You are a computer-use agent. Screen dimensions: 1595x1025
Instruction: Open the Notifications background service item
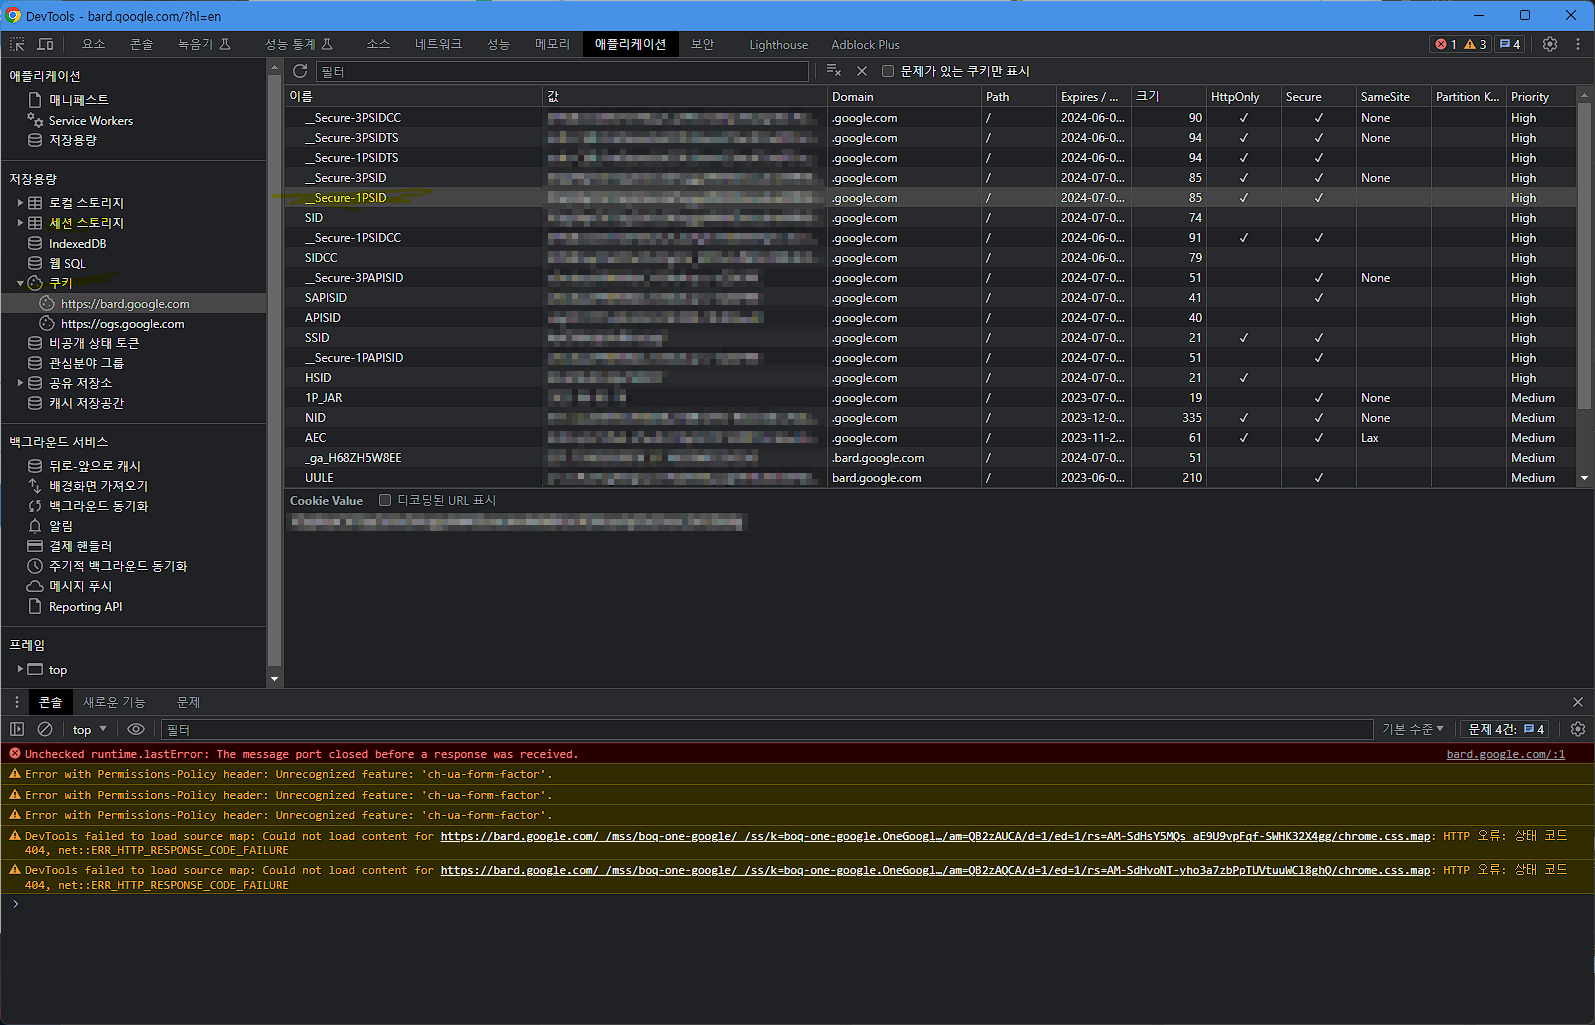[61, 525]
